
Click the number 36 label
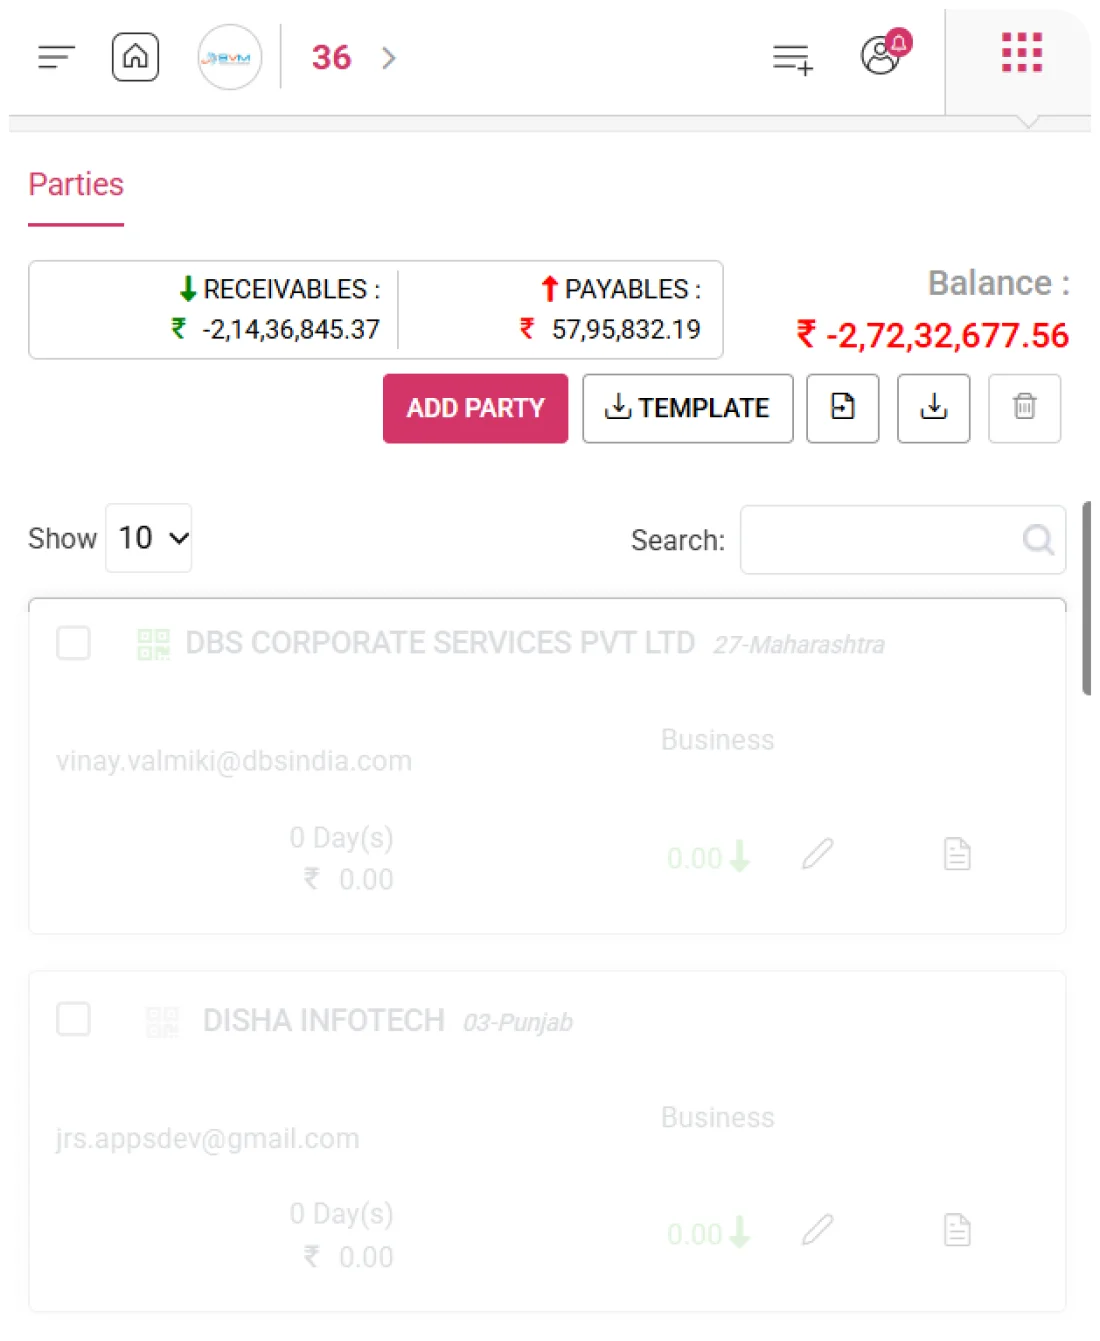(x=331, y=58)
